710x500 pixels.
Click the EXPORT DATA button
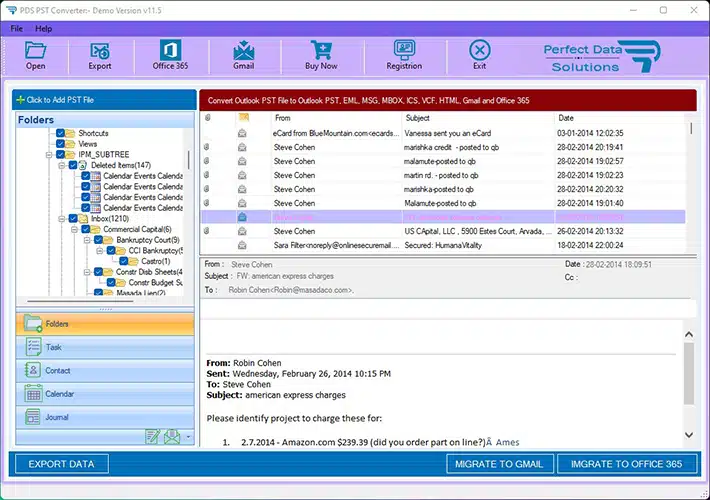click(x=62, y=464)
